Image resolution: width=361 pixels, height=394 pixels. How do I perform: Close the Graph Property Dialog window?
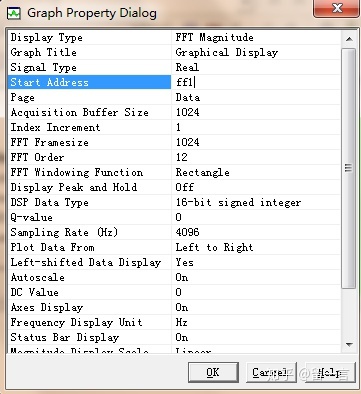click(337, 8)
